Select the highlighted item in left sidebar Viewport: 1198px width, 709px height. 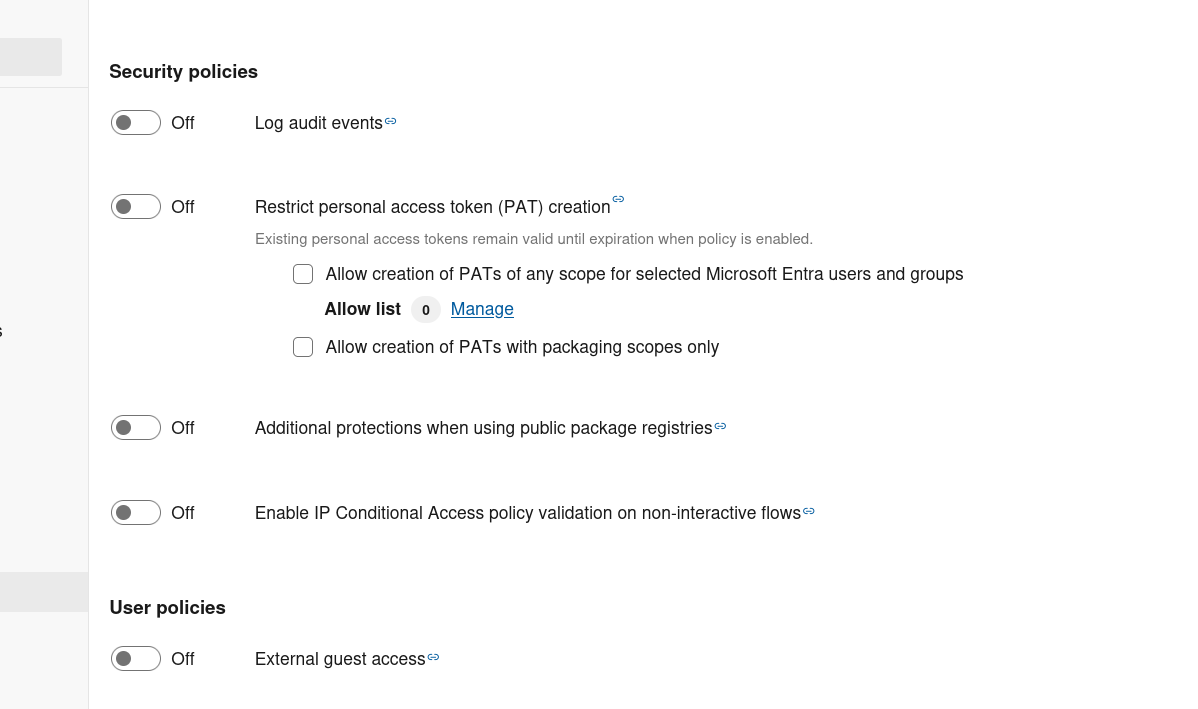tap(44, 592)
